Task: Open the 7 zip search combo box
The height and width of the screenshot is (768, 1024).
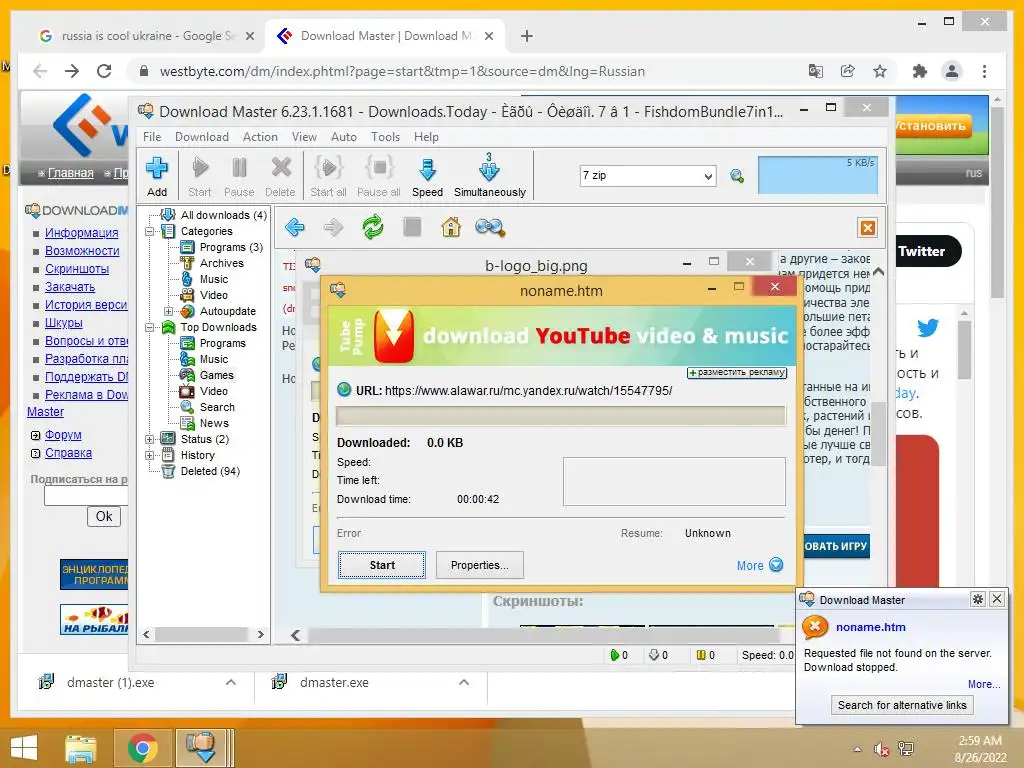Action: (648, 176)
